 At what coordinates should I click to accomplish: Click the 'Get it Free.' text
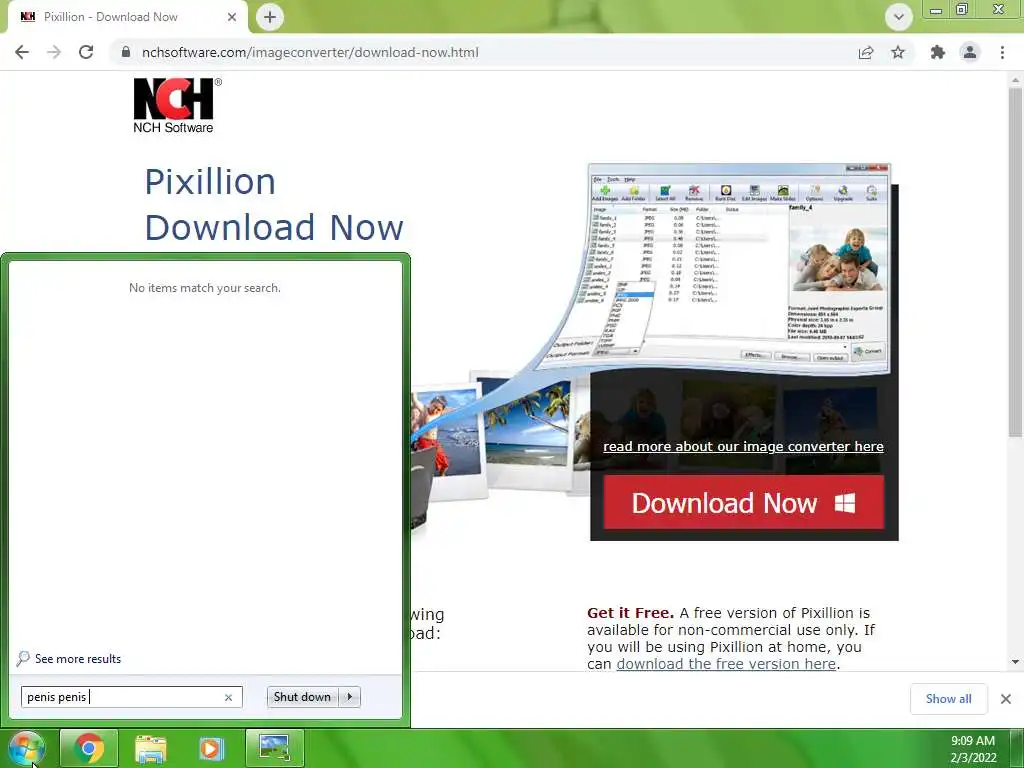(x=630, y=613)
